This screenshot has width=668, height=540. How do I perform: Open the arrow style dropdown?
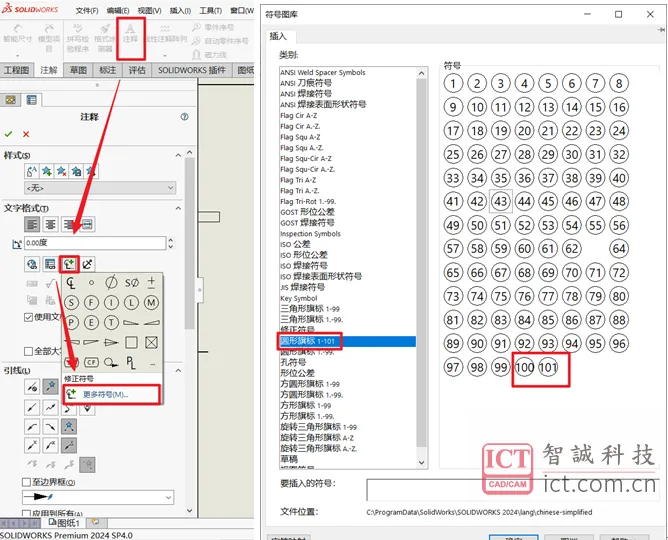98,497
